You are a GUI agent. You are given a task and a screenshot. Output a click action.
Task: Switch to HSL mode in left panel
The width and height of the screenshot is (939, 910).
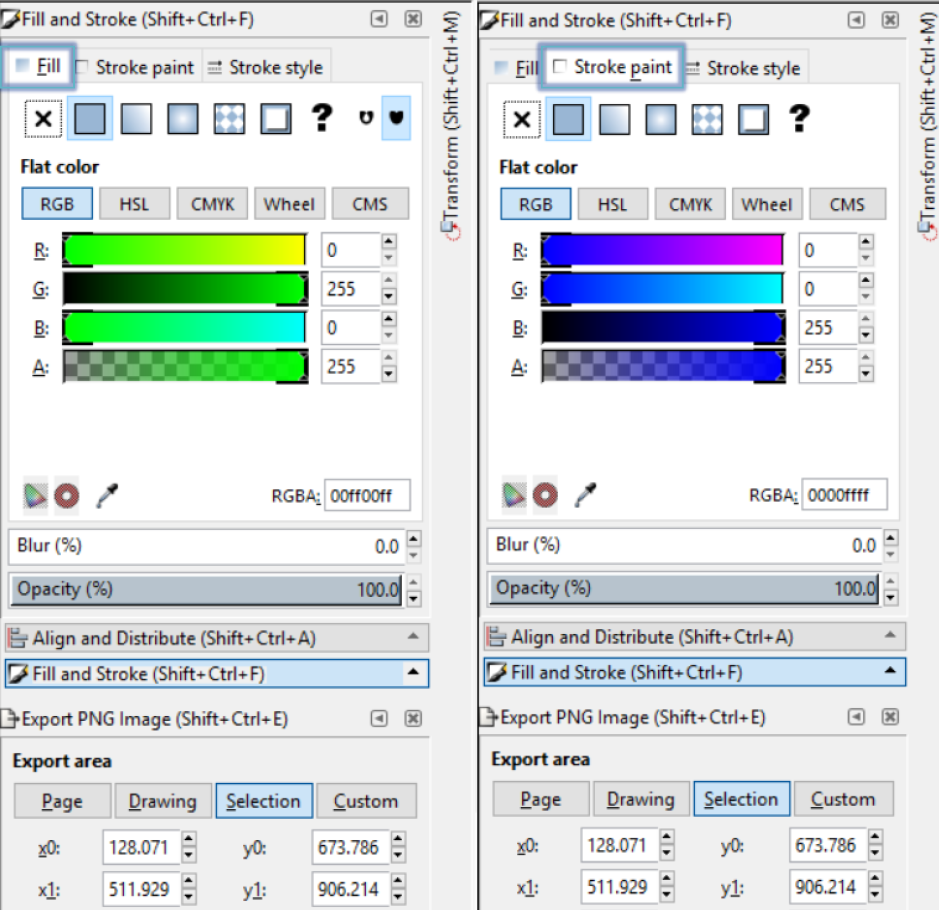[x=134, y=204]
